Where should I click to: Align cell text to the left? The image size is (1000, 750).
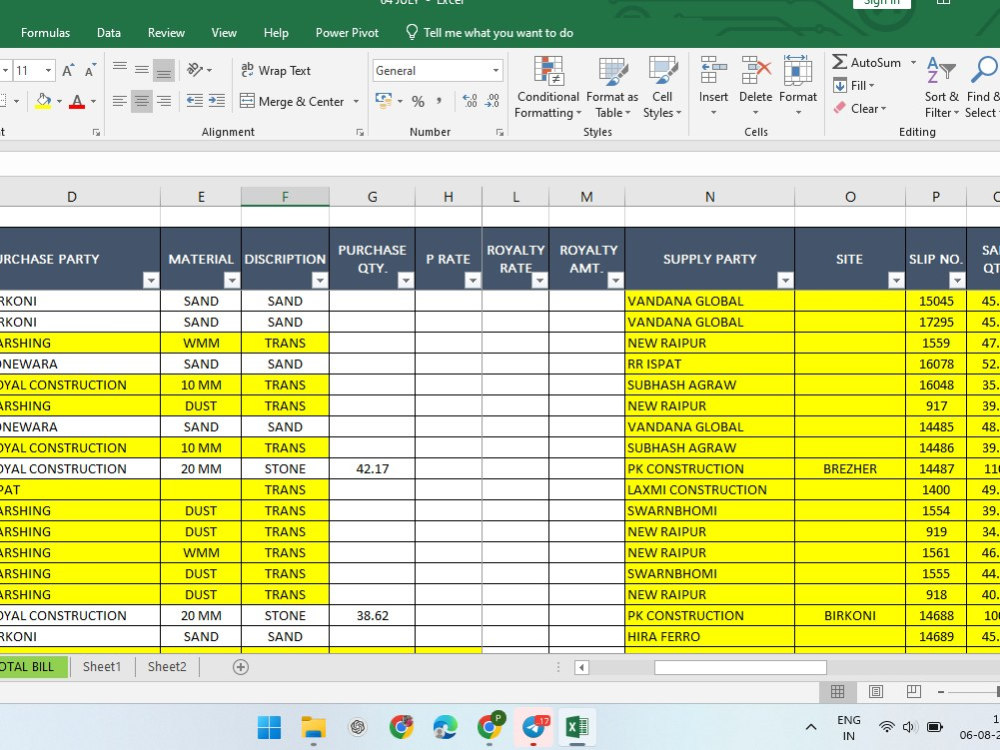(119, 101)
